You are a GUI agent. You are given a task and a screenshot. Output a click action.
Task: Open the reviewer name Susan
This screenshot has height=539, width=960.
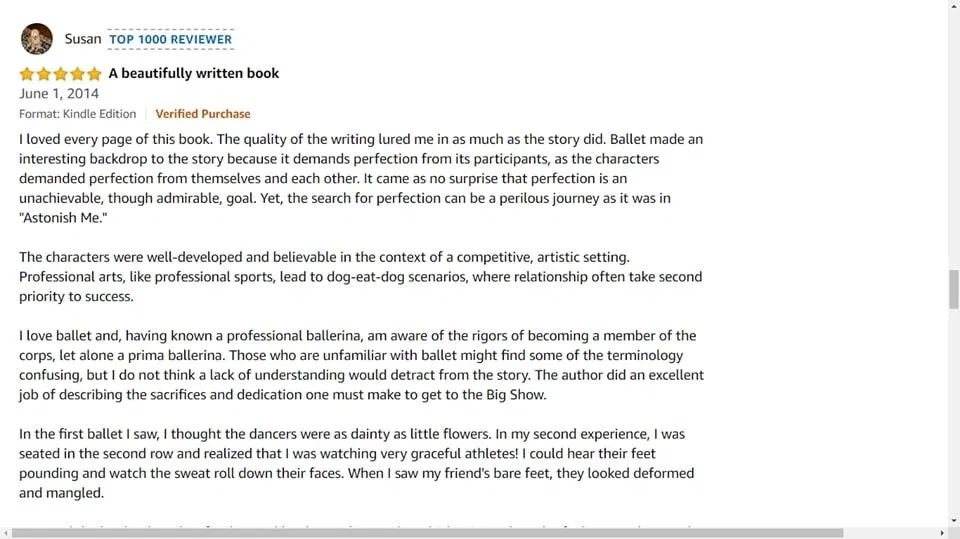pos(83,39)
